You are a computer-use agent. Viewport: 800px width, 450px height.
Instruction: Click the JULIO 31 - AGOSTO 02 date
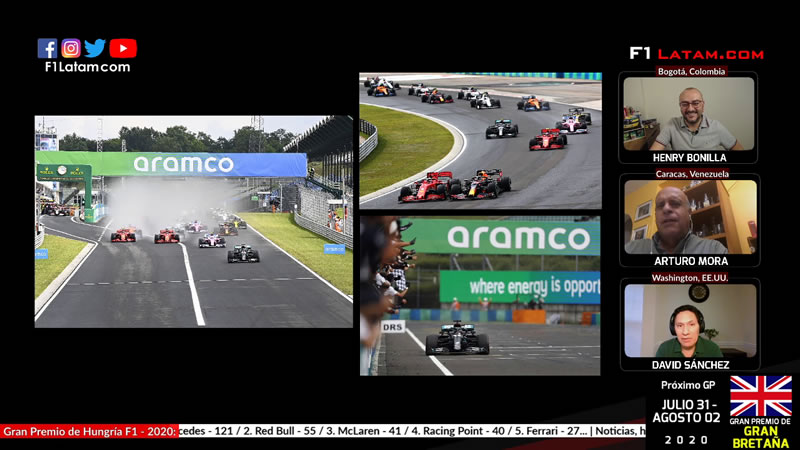click(x=687, y=411)
